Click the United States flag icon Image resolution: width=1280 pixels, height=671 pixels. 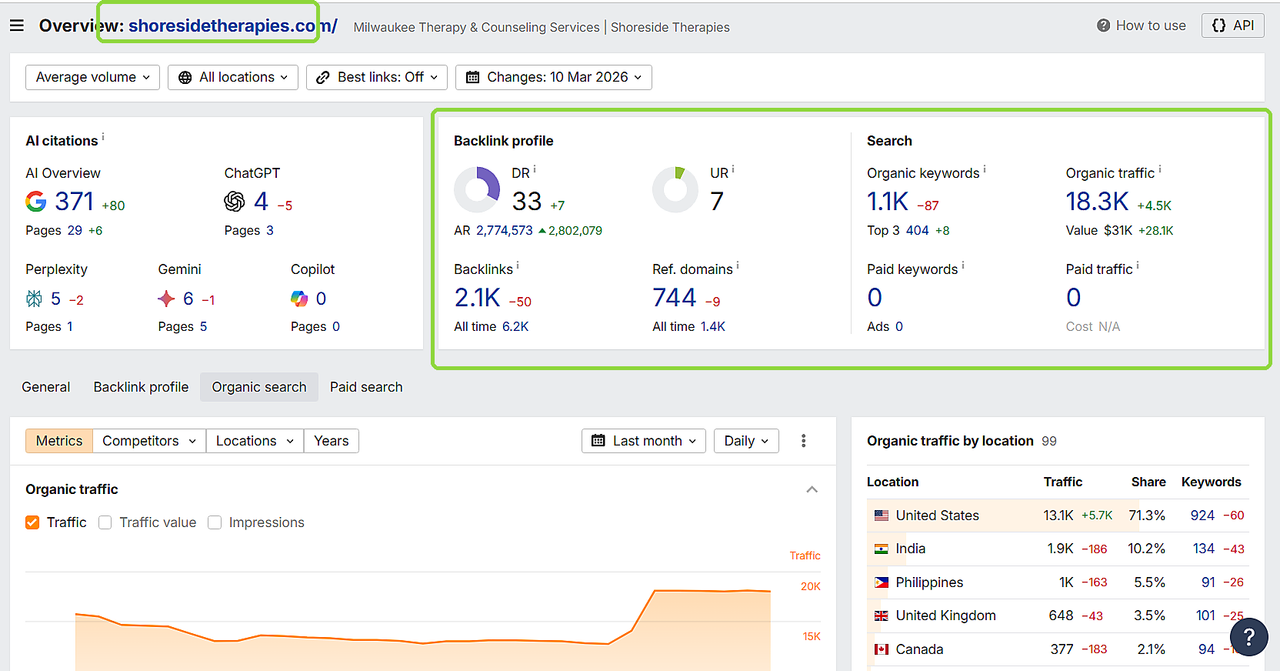click(881, 516)
